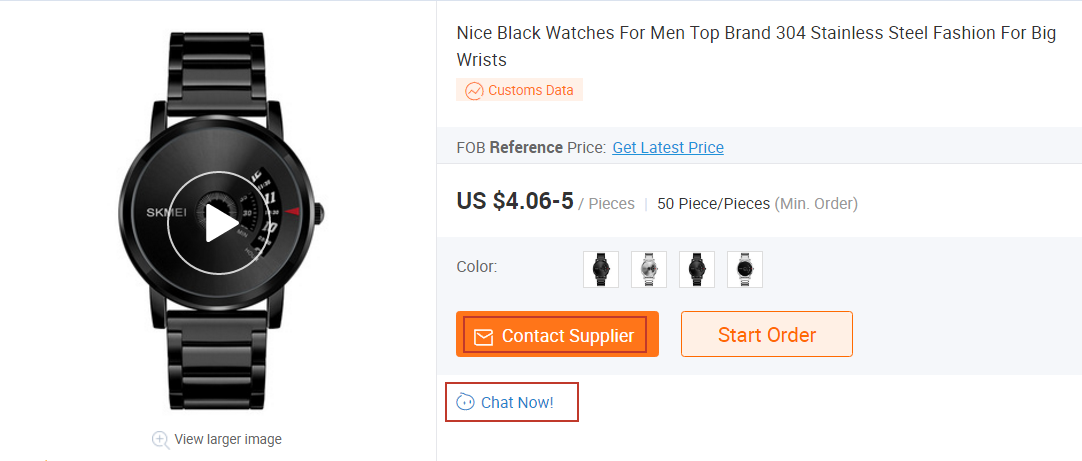Click the chat bubble face icon
Viewport: 1082px width, 461px height.
tap(465, 402)
